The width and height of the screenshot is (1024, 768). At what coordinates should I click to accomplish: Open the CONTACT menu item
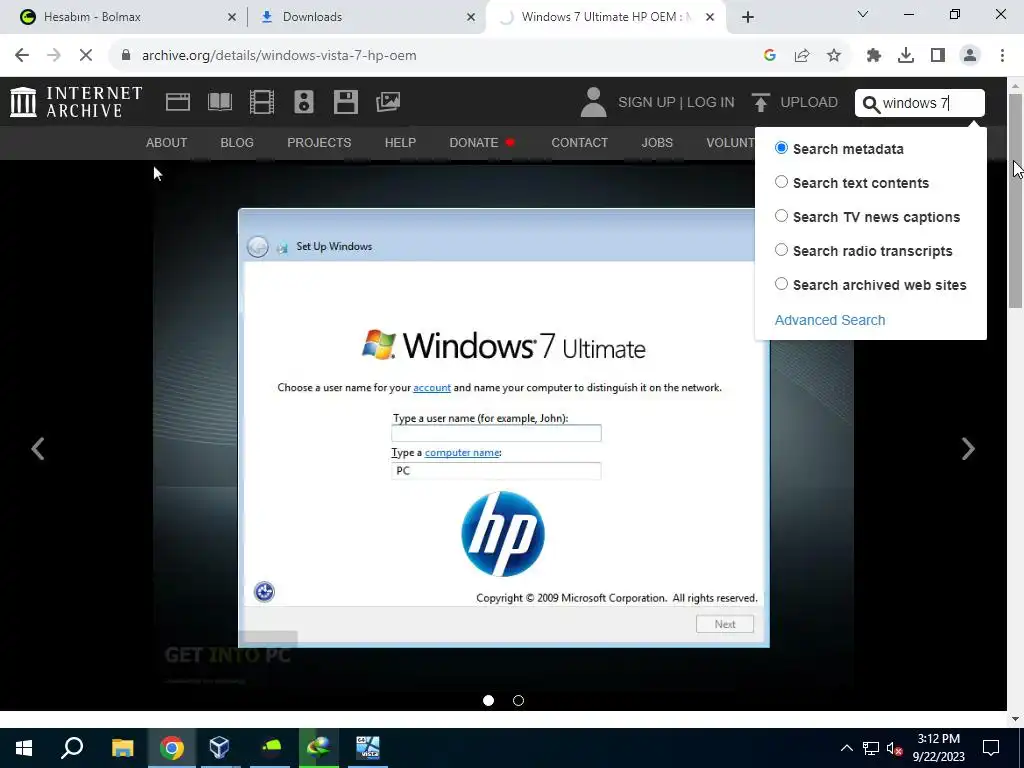pos(580,142)
